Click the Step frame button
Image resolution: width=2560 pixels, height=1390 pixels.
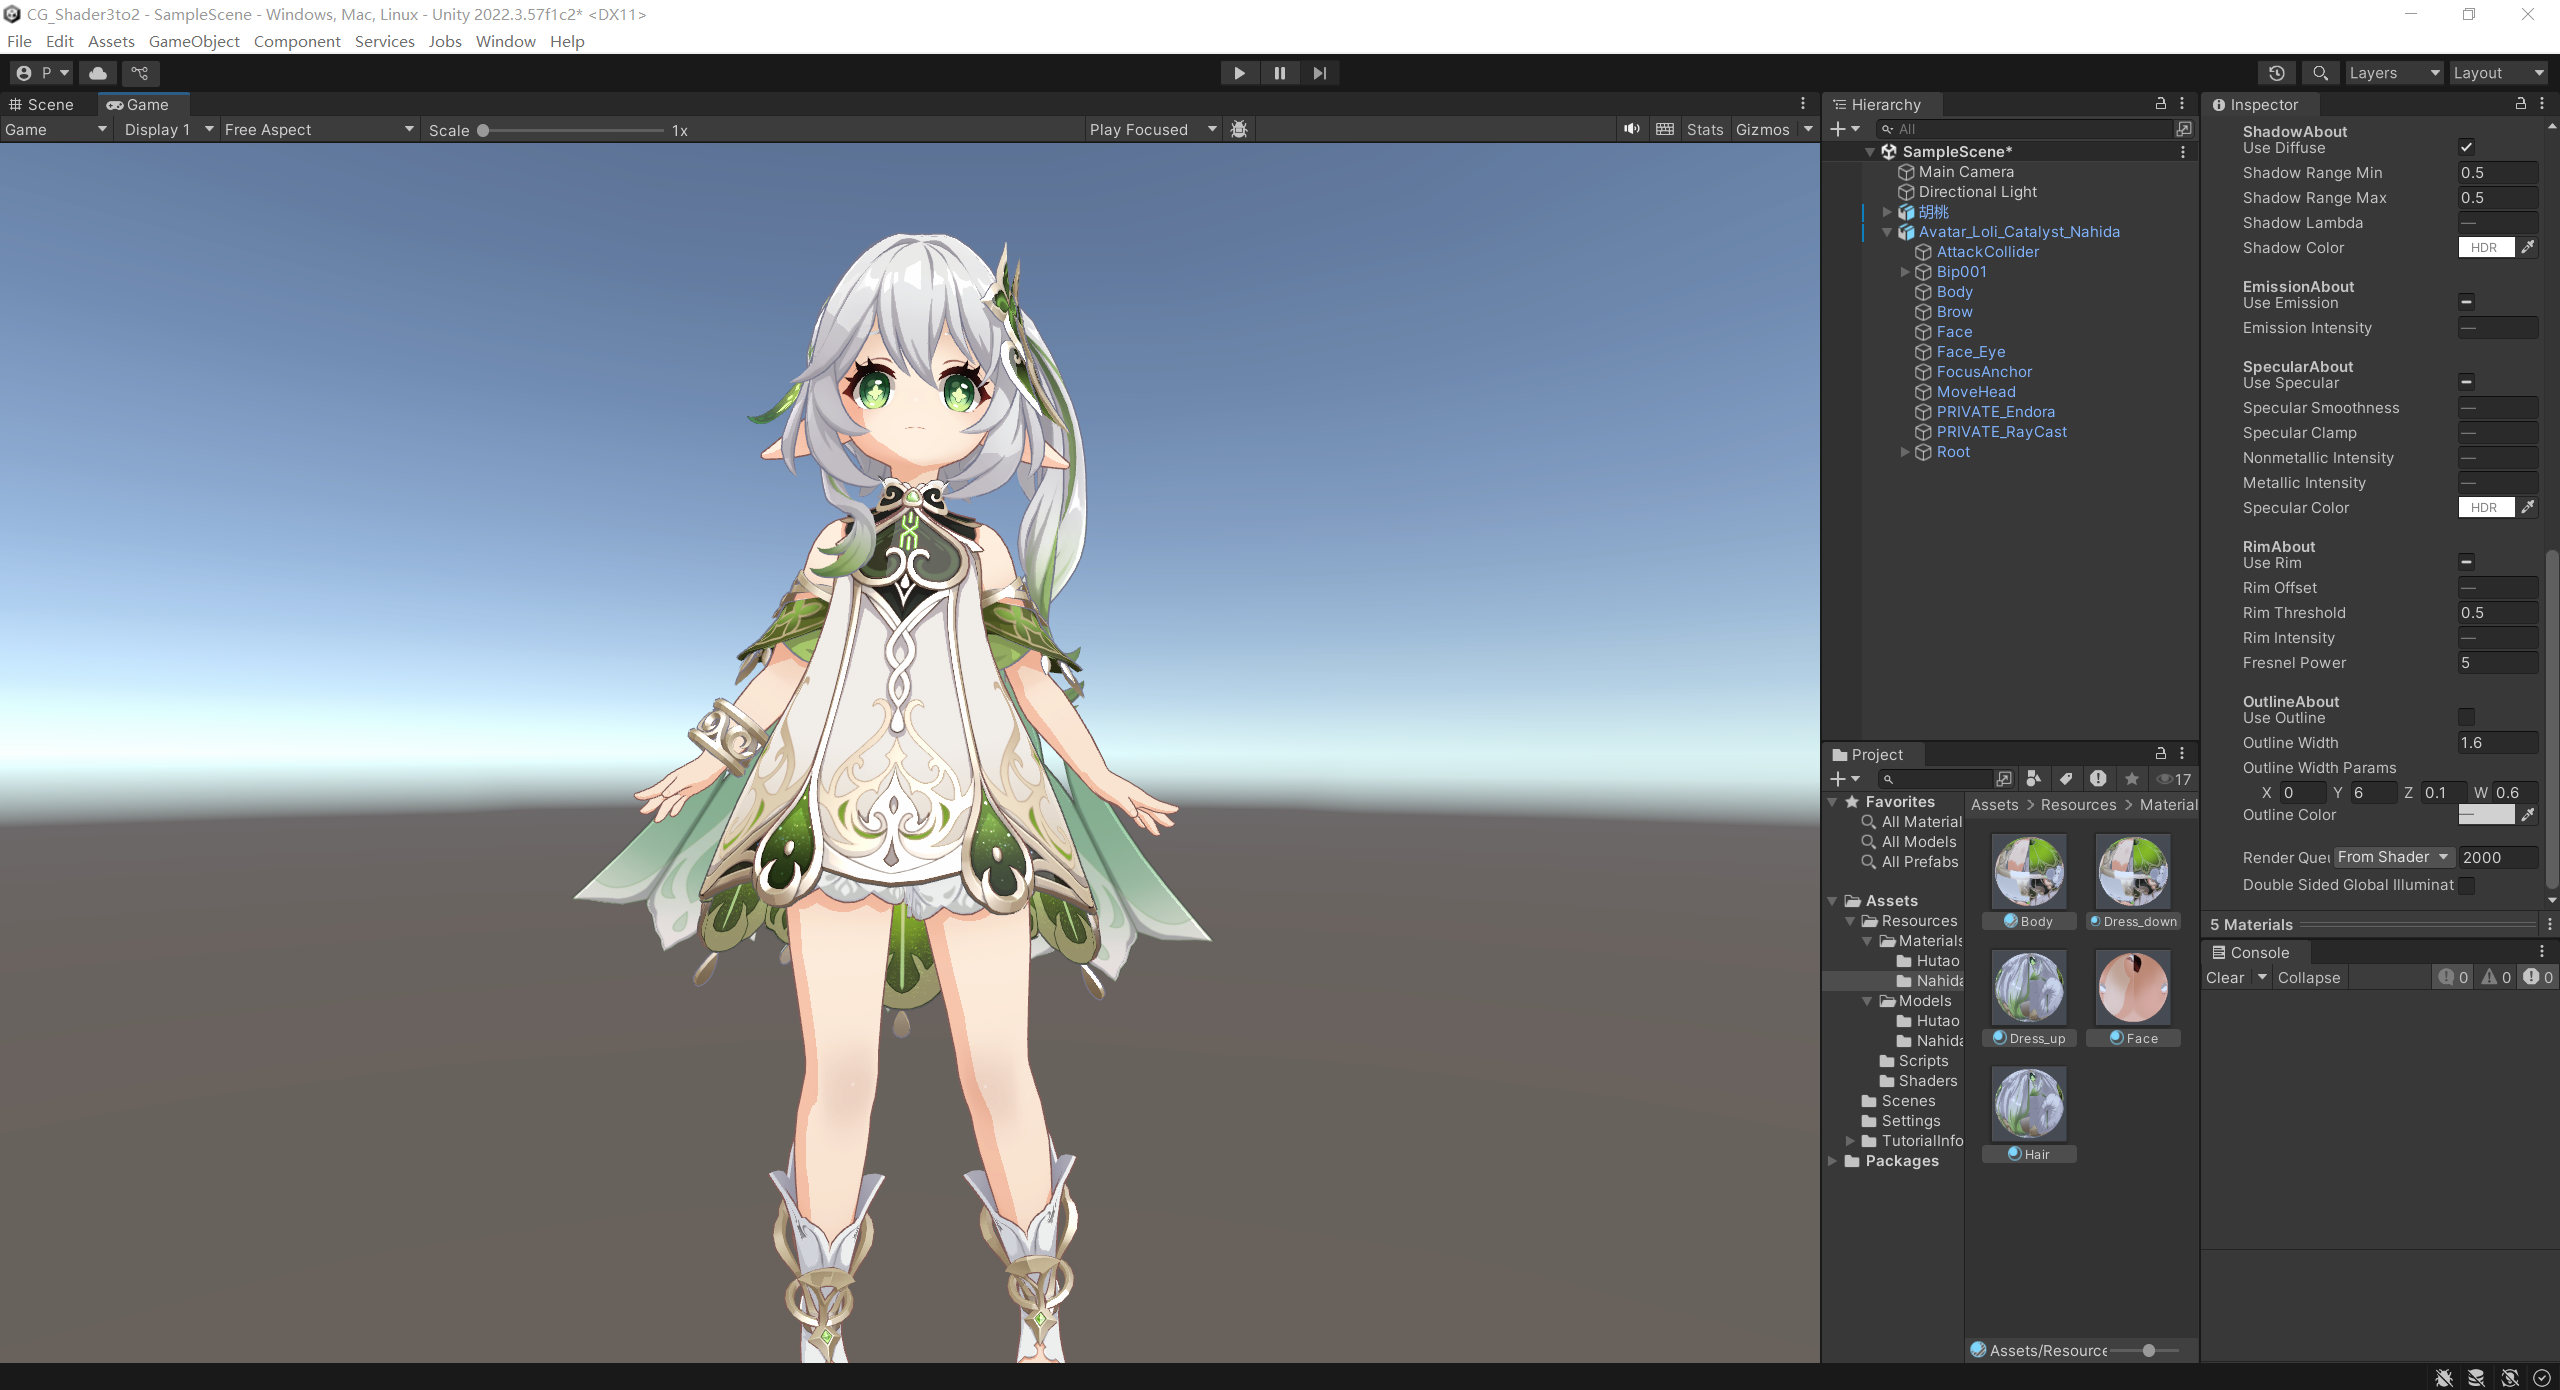point(1320,73)
